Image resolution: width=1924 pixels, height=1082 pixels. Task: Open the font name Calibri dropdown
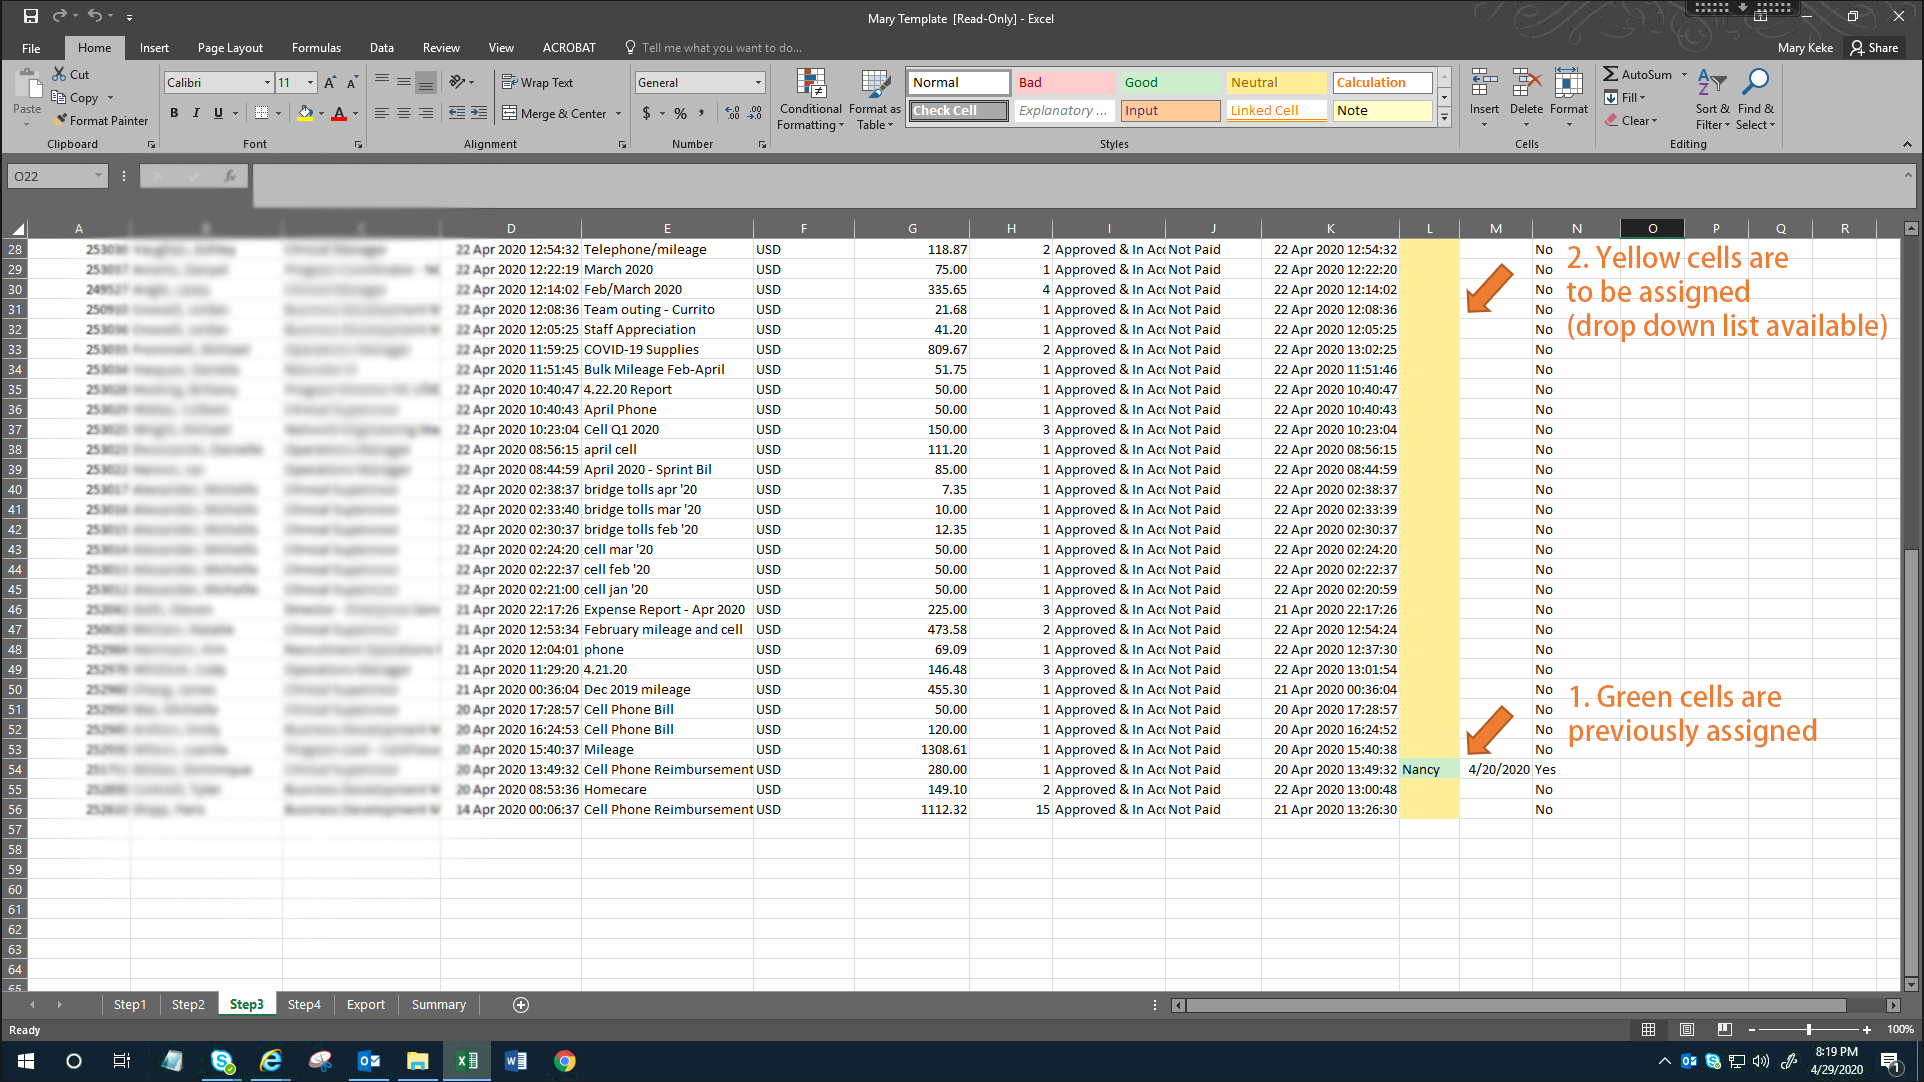(267, 82)
